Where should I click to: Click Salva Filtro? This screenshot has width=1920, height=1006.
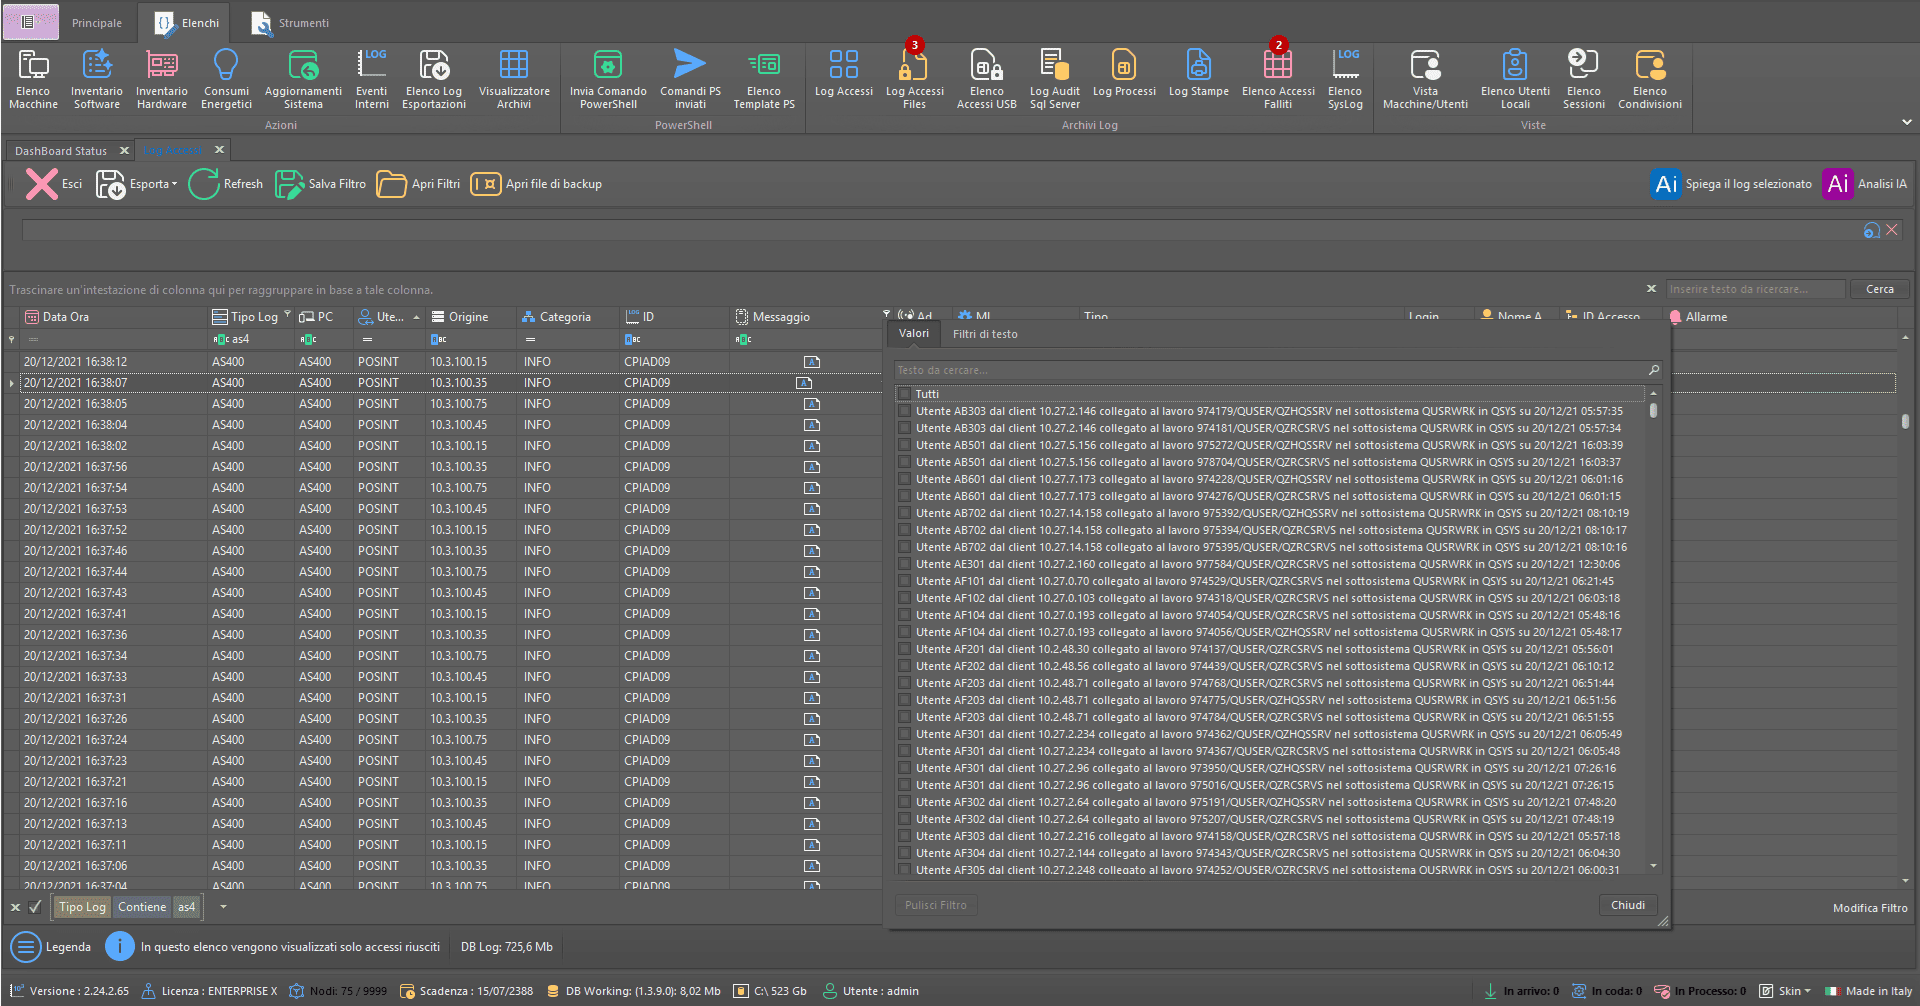pyautogui.click(x=320, y=184)
